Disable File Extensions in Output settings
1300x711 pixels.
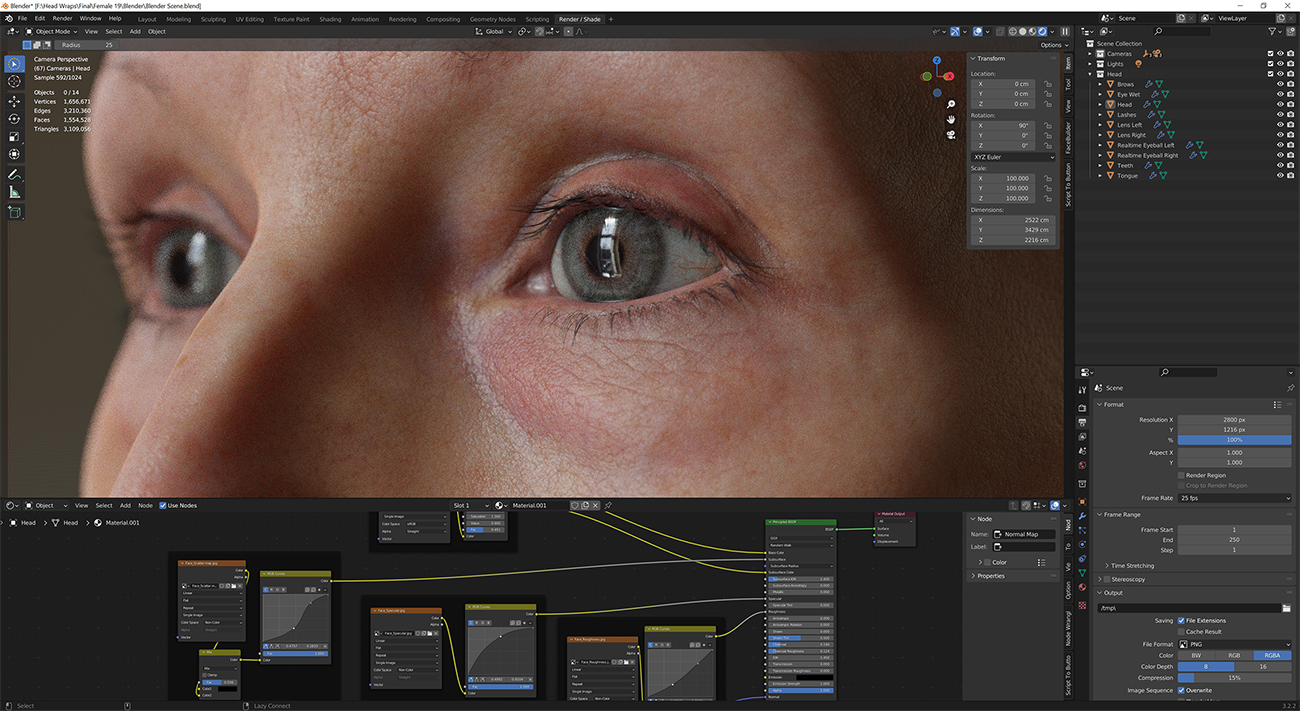pyautogui.click(x=1181, y=620)
